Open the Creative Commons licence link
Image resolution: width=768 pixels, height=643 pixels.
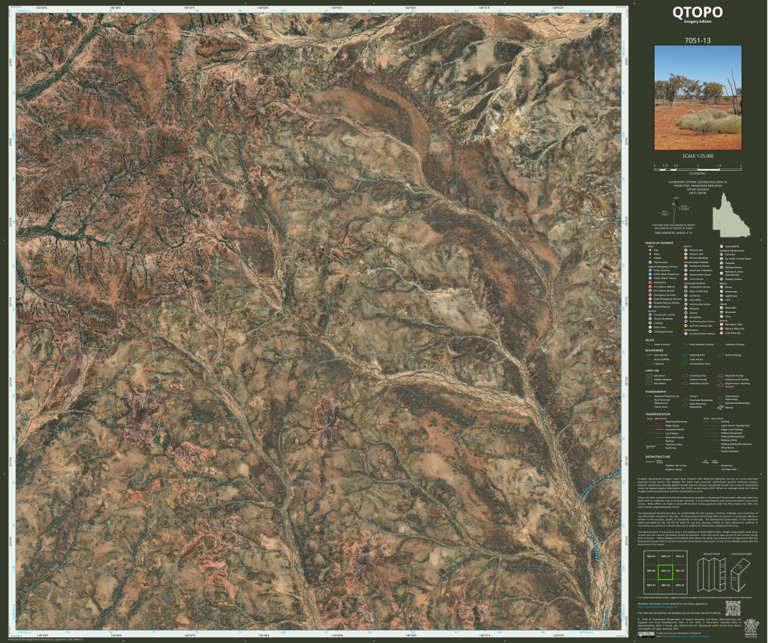tap(685, 636)
